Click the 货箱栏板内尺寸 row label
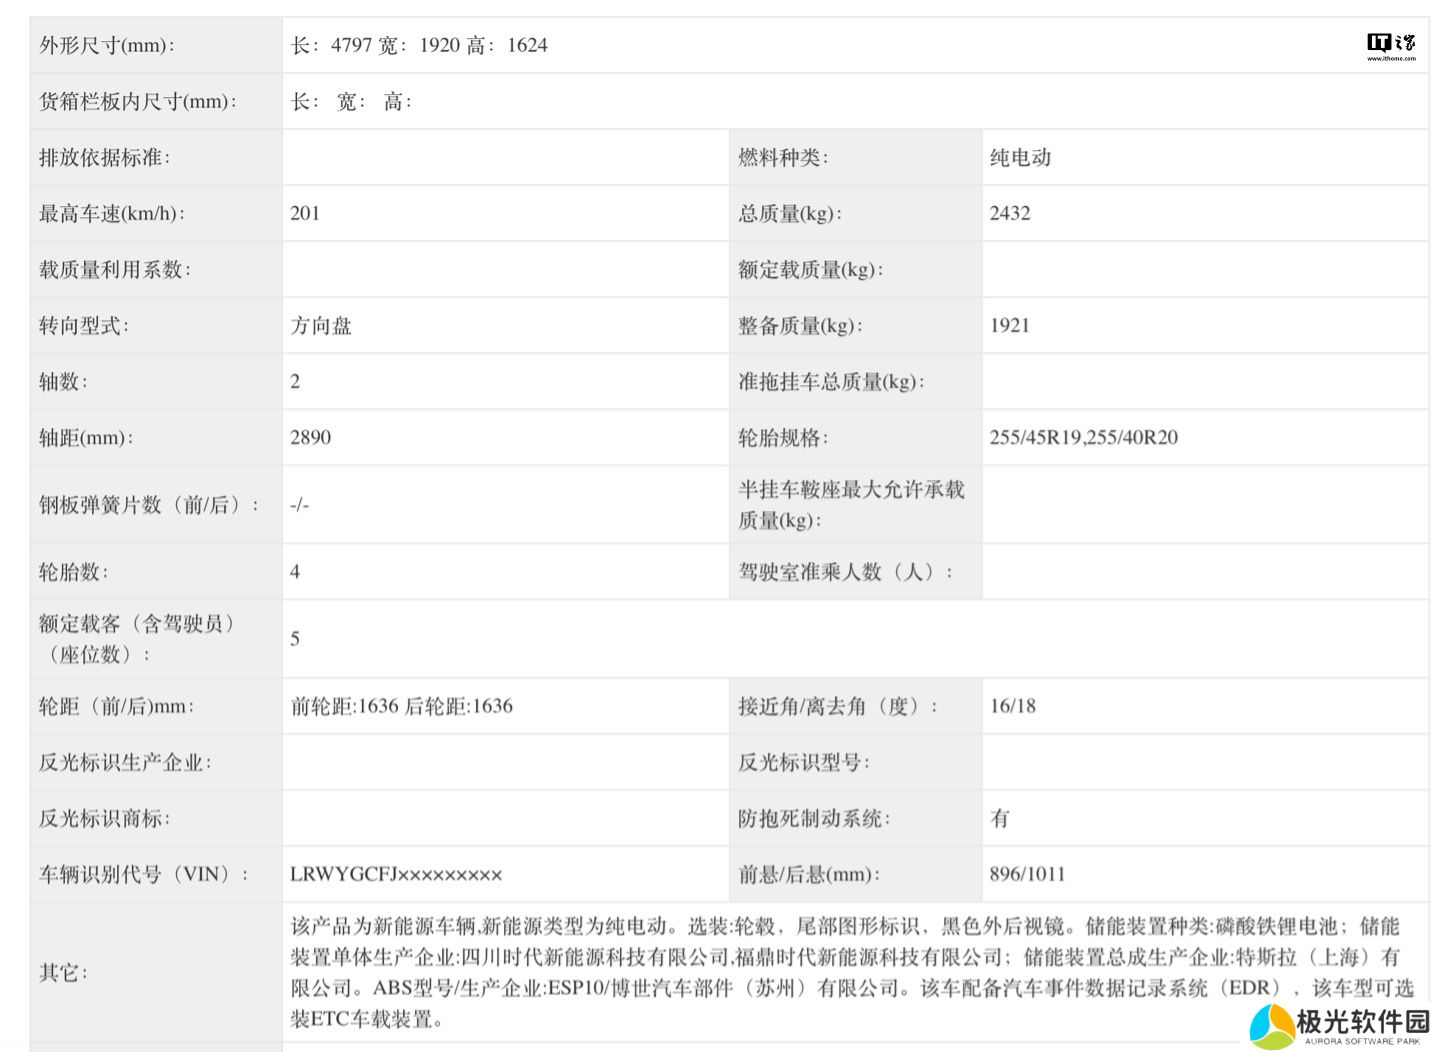The width and height of the screenshot is (1440, 1052). coord(137,101)
